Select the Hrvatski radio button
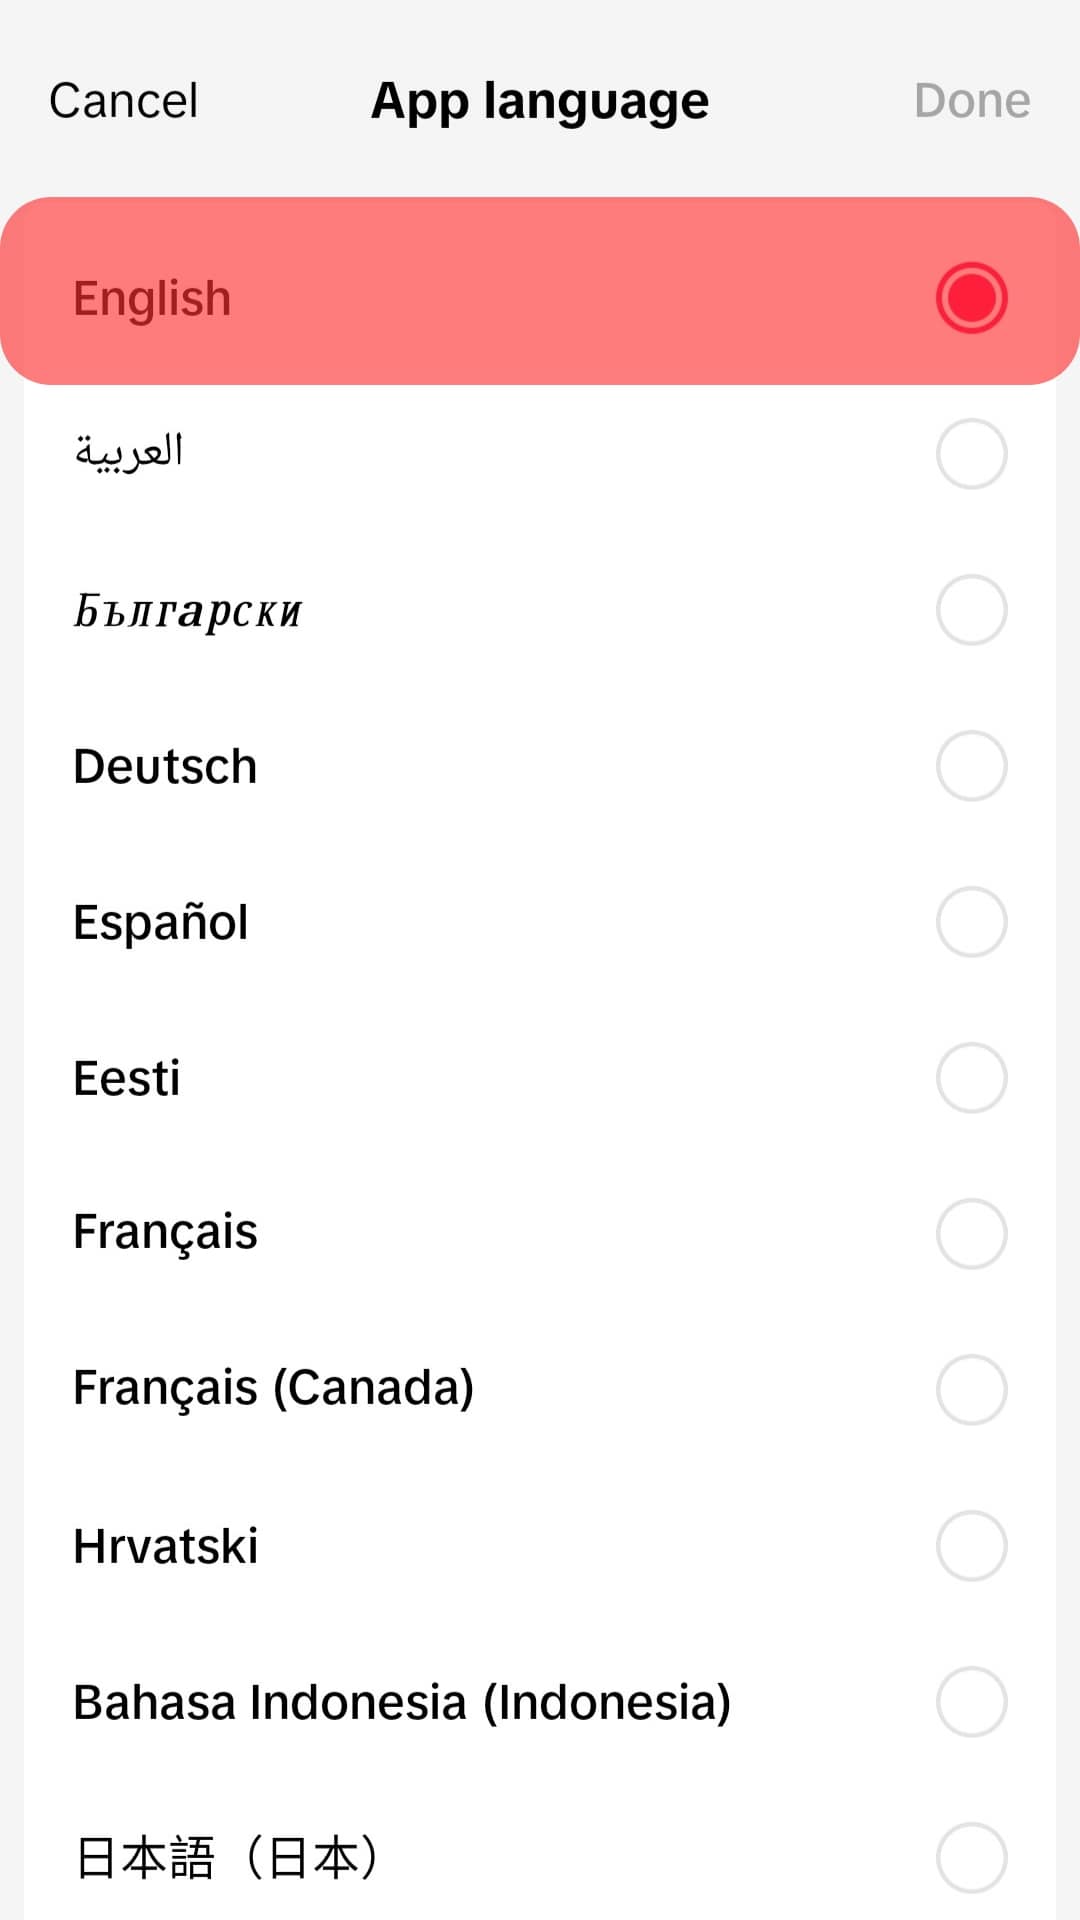The image size is (1080, 1920). coord(971,1546)
